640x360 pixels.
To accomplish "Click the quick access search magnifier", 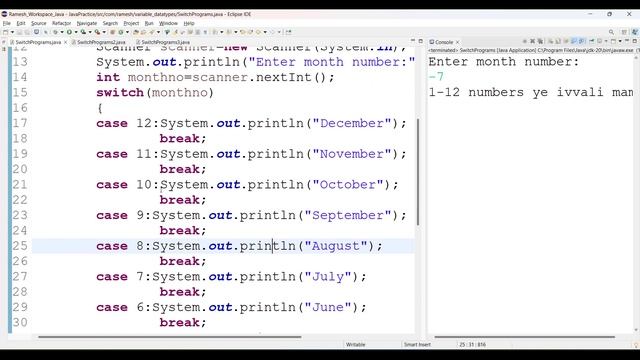I will click(611, 32).
